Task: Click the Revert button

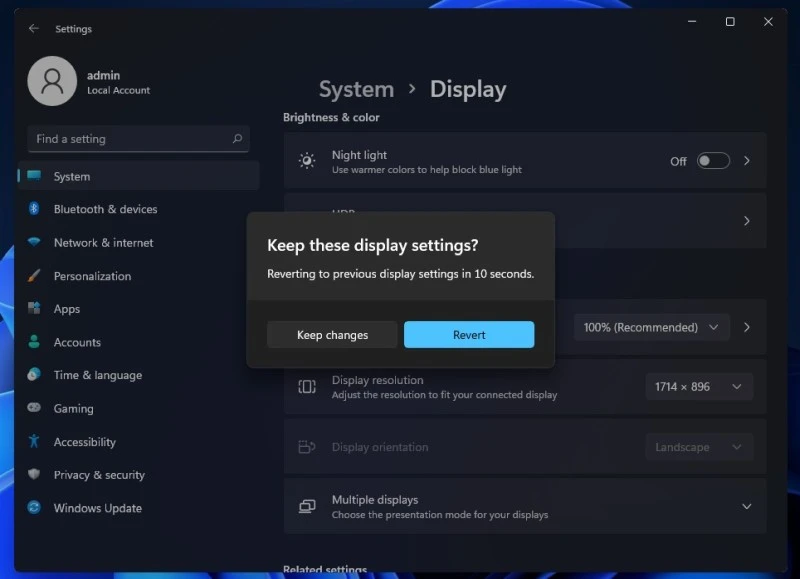Action: click(469, 335)
